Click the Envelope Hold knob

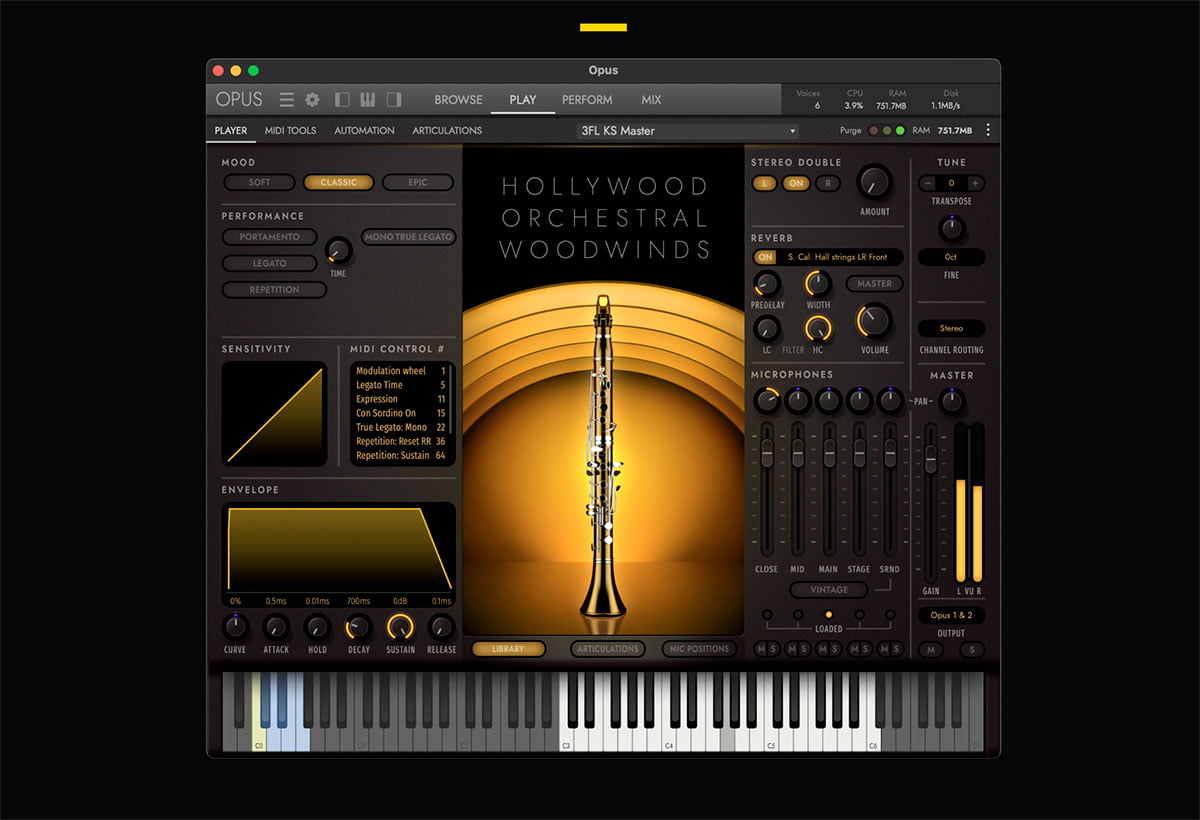point(317,627)
